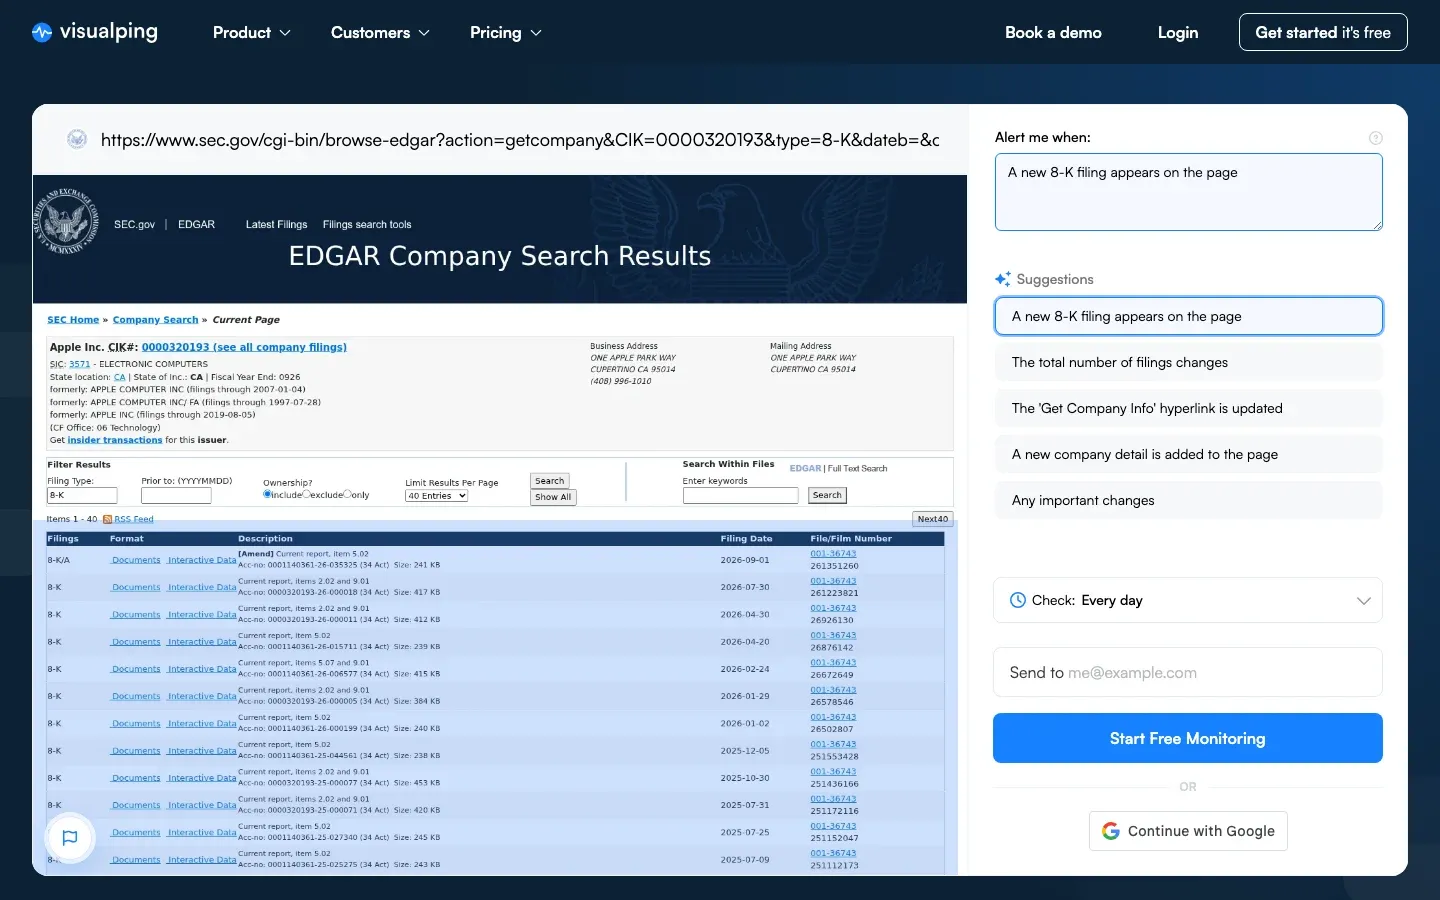Screen dimensions: 1440x900
Task: Click the globe icon beside the URL
Action: [x=77, y=140]
